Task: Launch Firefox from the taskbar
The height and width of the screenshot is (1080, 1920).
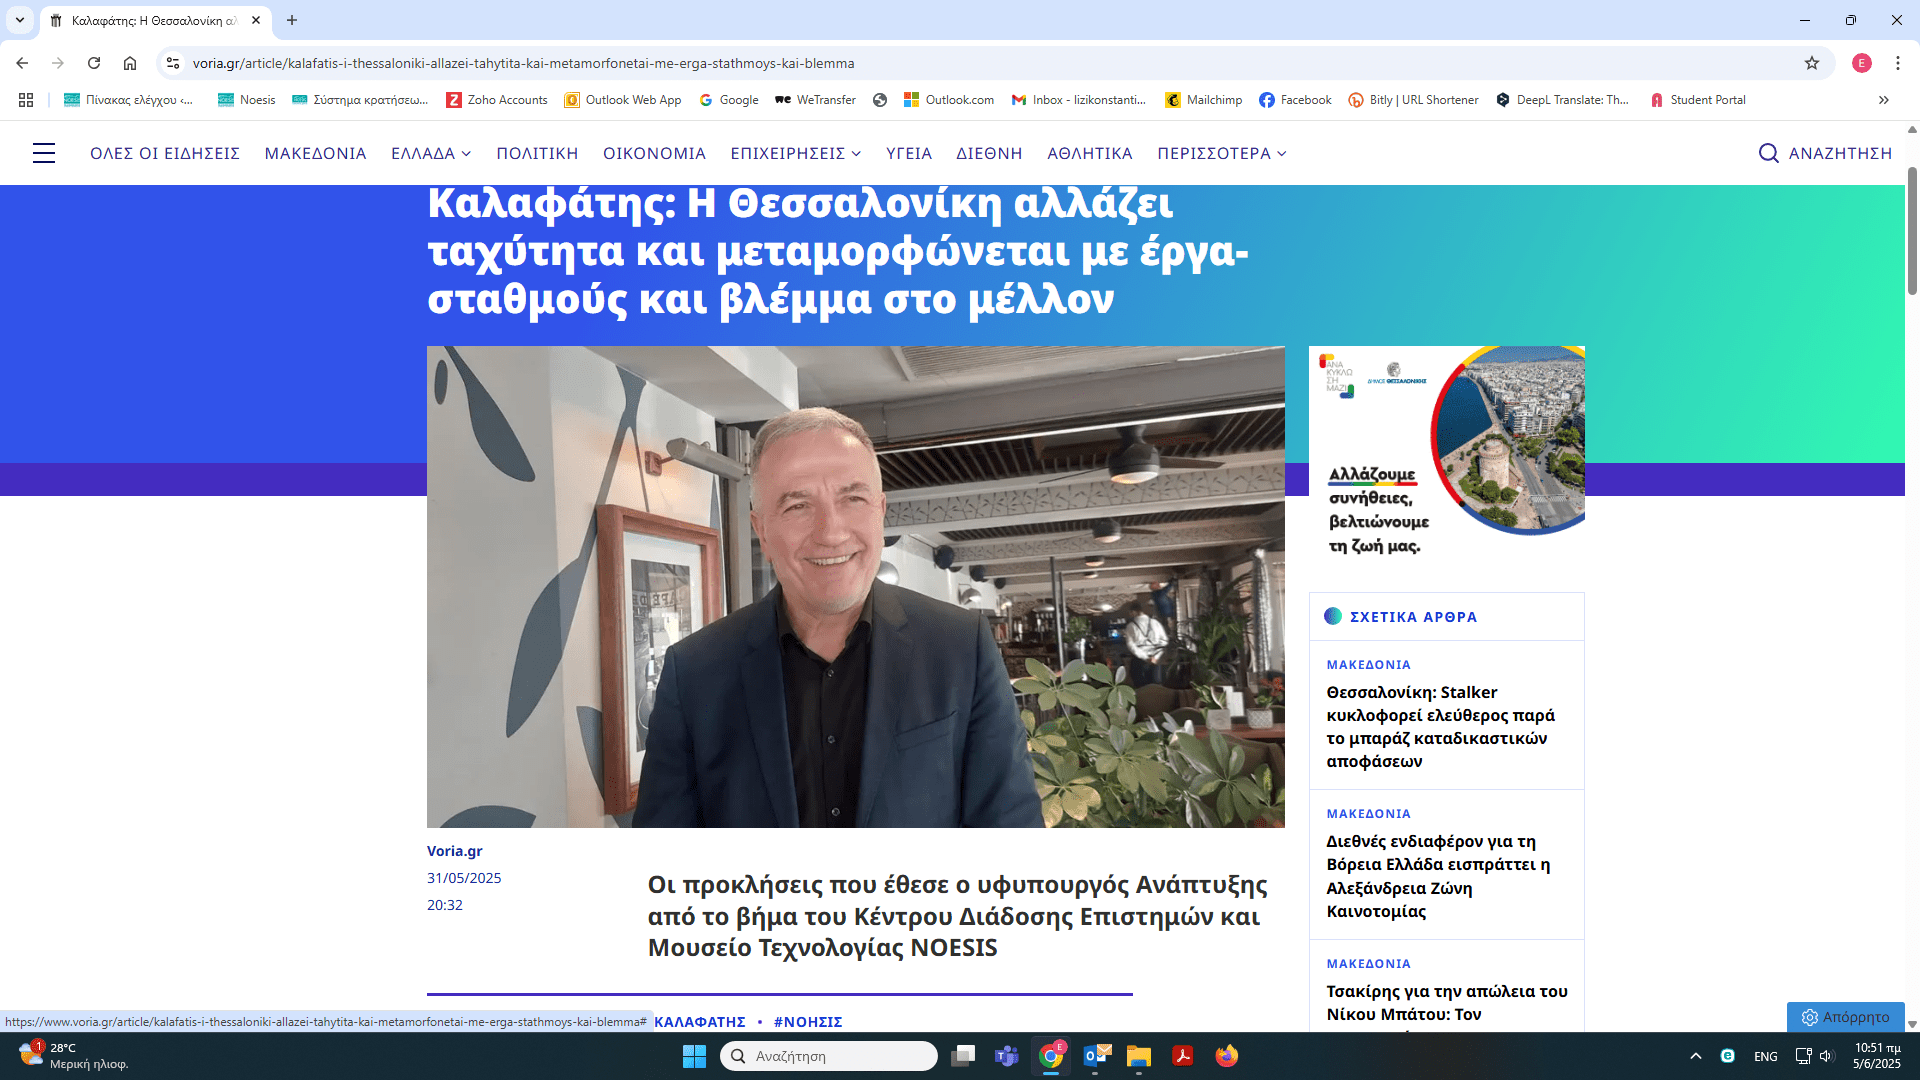Action: 1226,1056
